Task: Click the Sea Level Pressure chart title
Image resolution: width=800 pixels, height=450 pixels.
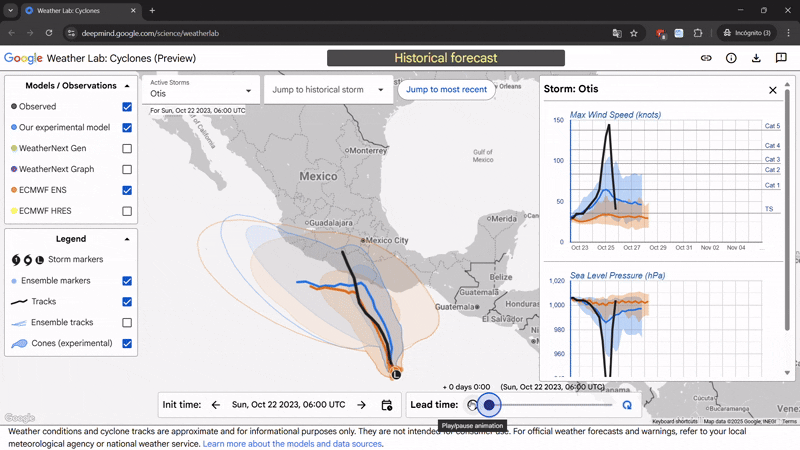Action: [x=617, y=276]
